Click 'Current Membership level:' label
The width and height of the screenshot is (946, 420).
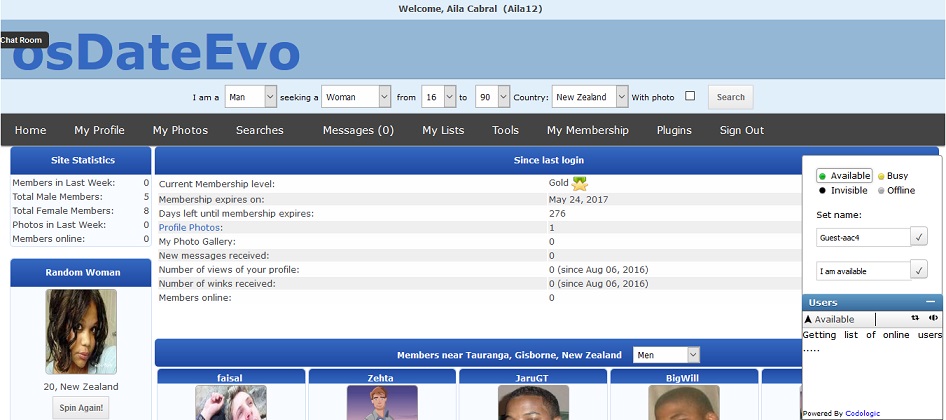click(x=217, y=184)
